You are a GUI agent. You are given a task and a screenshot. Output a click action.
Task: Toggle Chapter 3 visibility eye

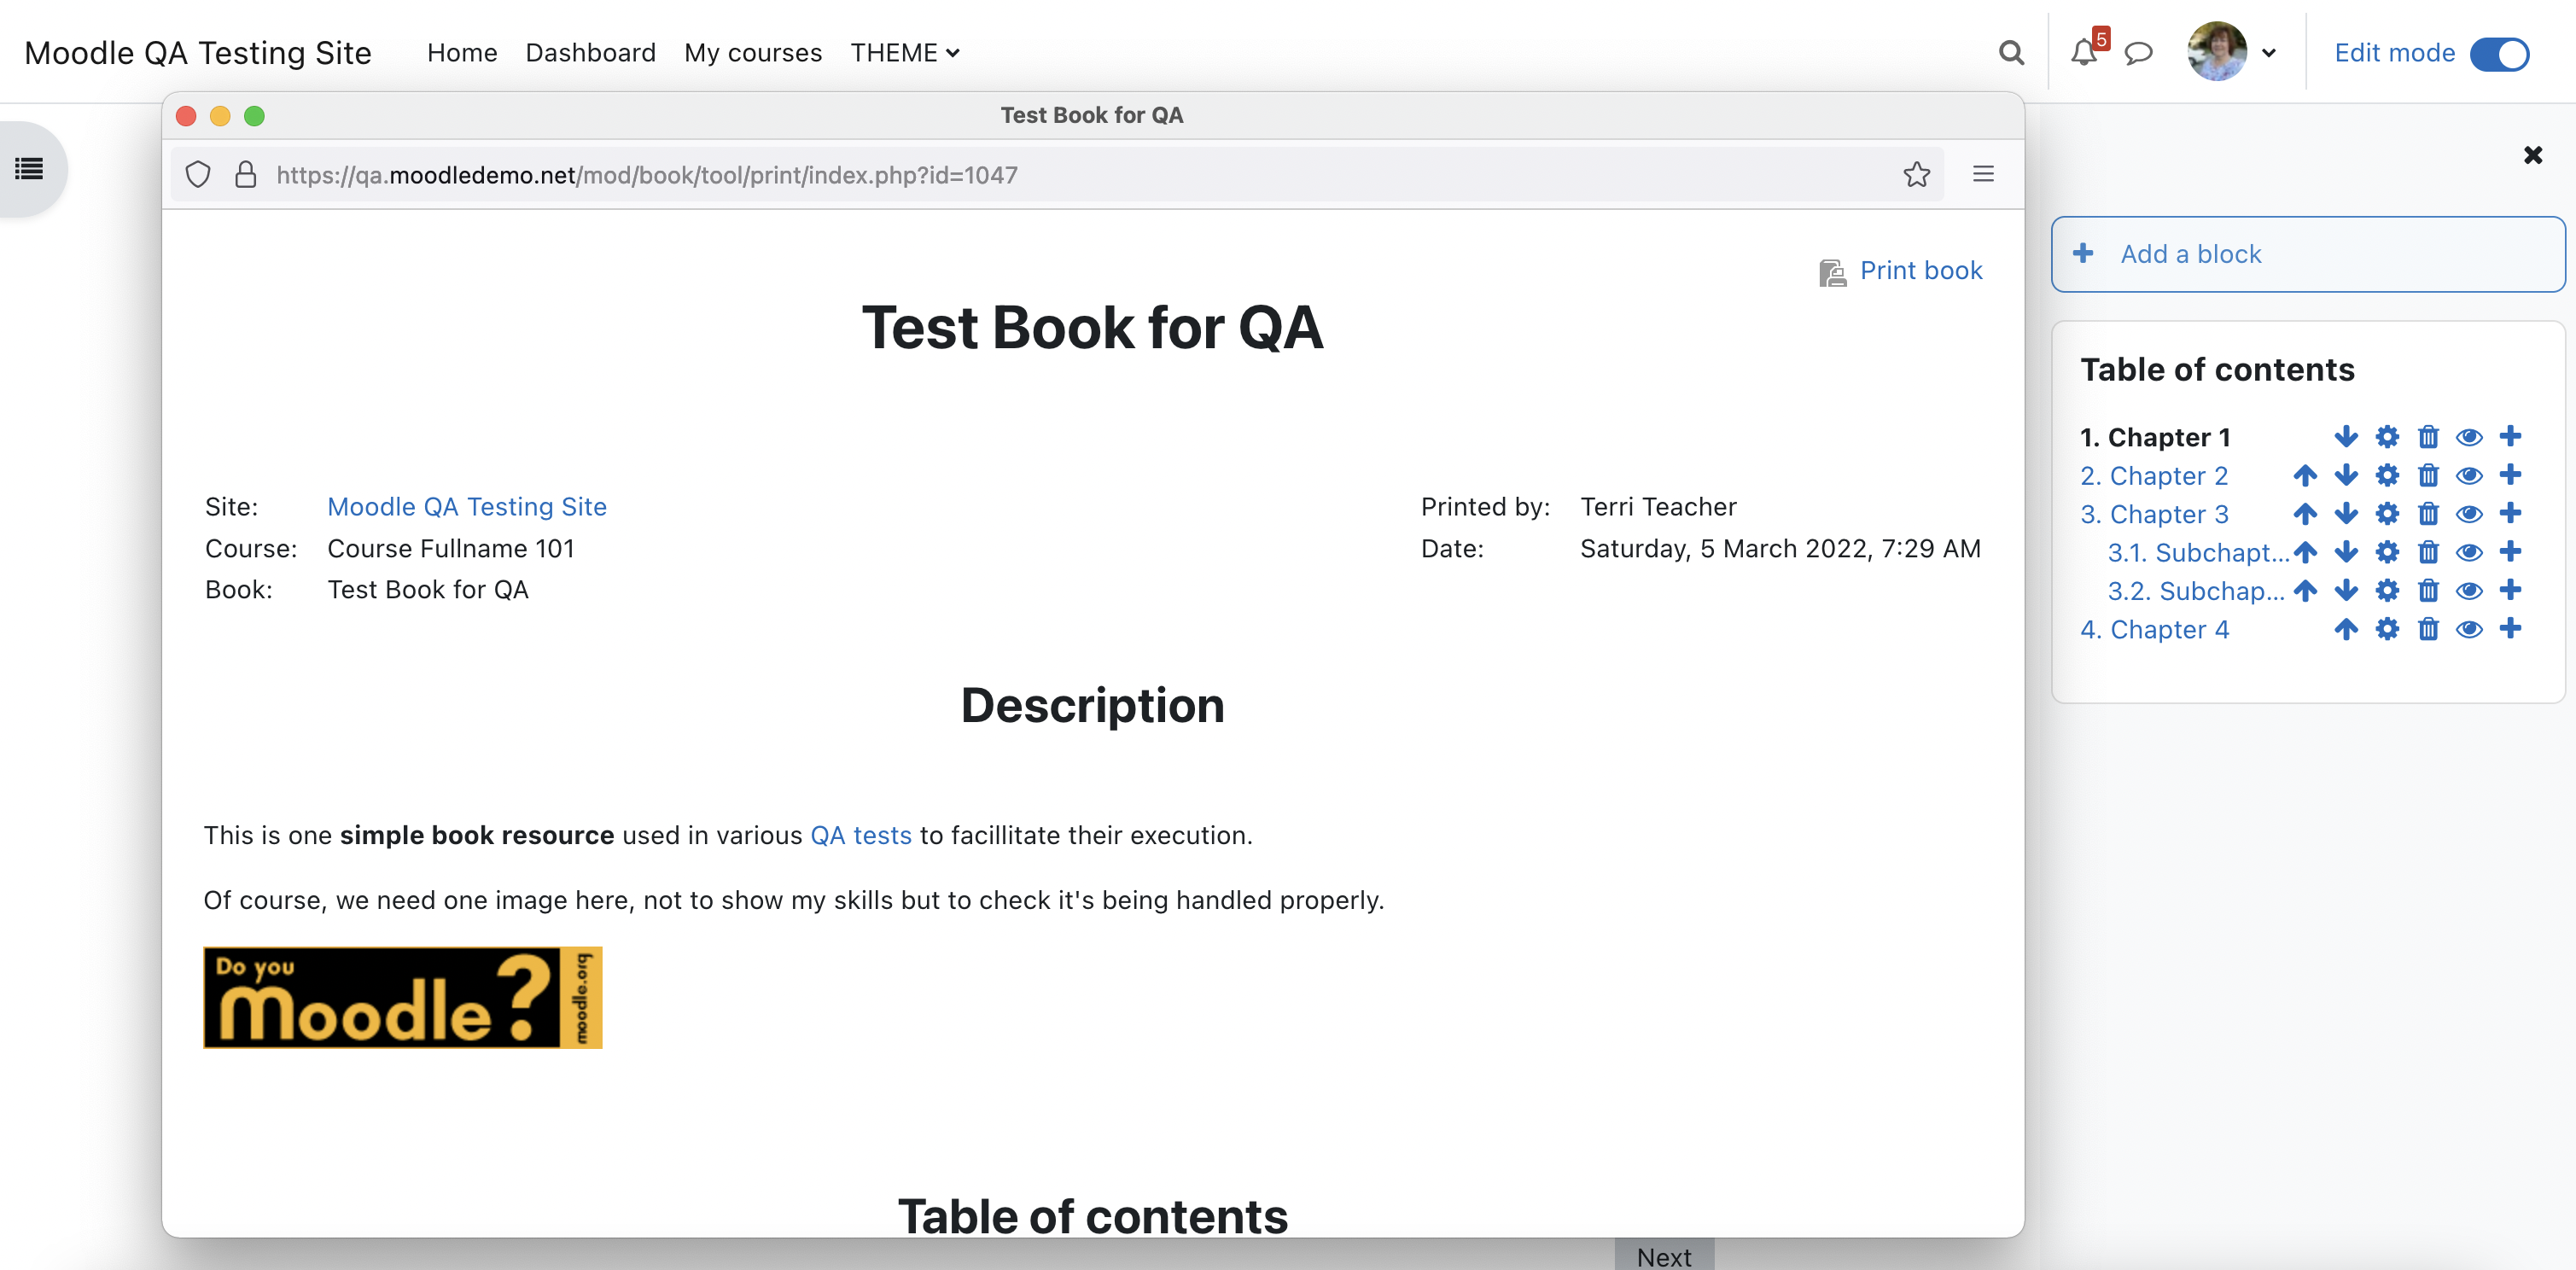(2469, 514)
